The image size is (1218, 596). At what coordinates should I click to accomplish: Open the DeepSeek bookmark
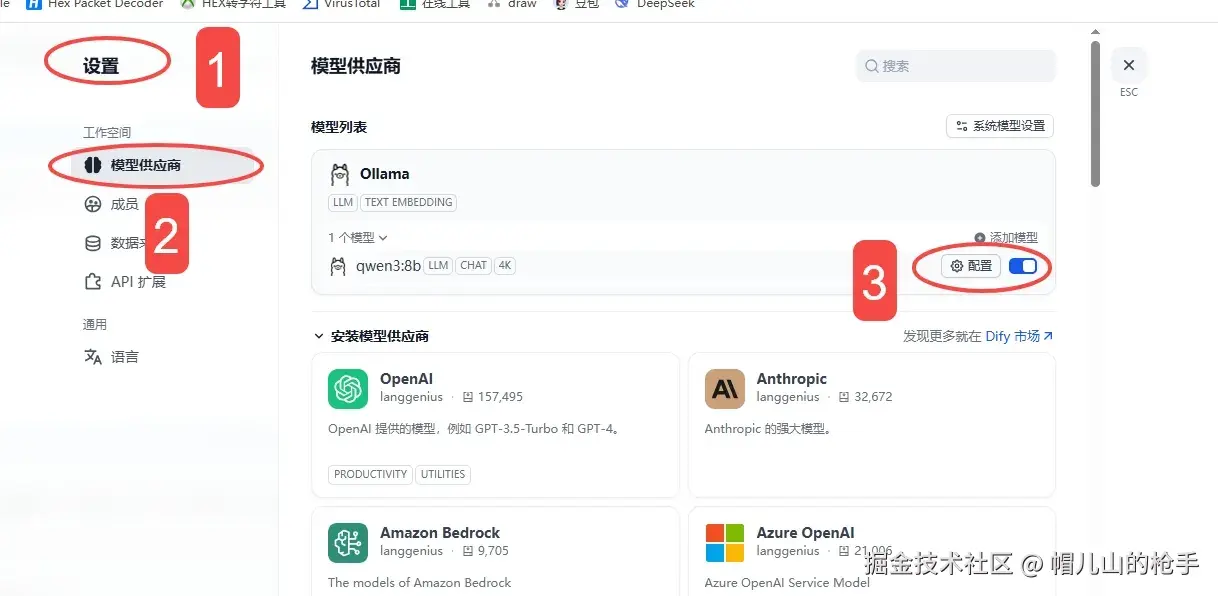pos(654,4)
